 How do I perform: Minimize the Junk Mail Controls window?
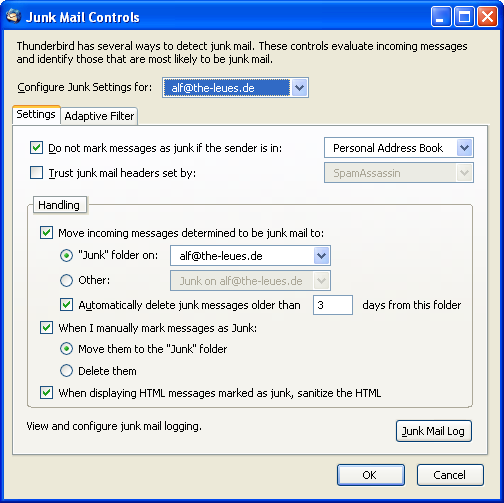click(441, 17)
